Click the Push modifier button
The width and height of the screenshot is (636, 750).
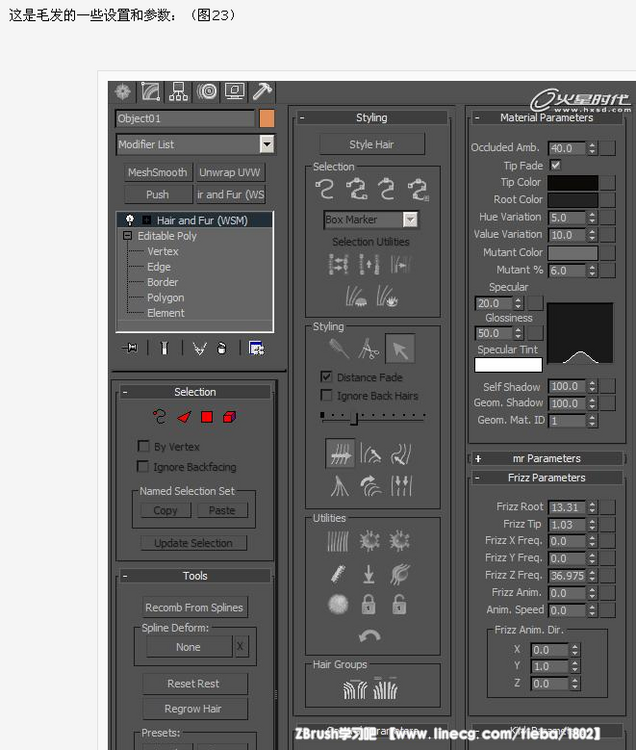(x=158, y=195)
